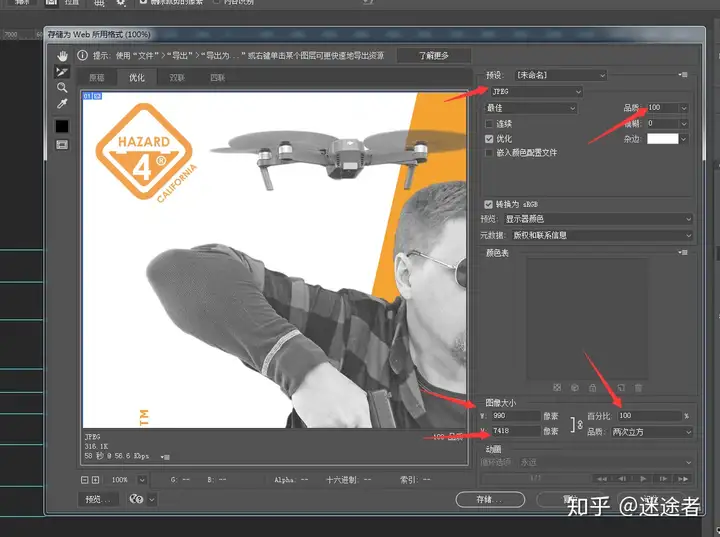The height and width of the screenshot is (537, 720).
Task: Toggle the constrain proportions link icon
Action: tap(577, 424)
